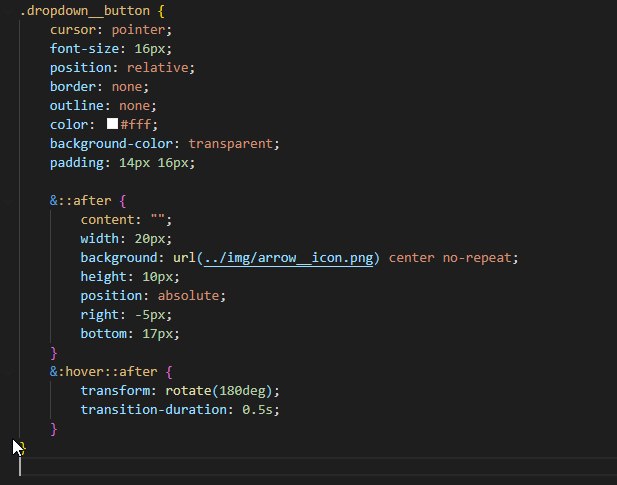617x485 pixels.
Task: Click the 'outline: none;' line
Action: [103, 105]
